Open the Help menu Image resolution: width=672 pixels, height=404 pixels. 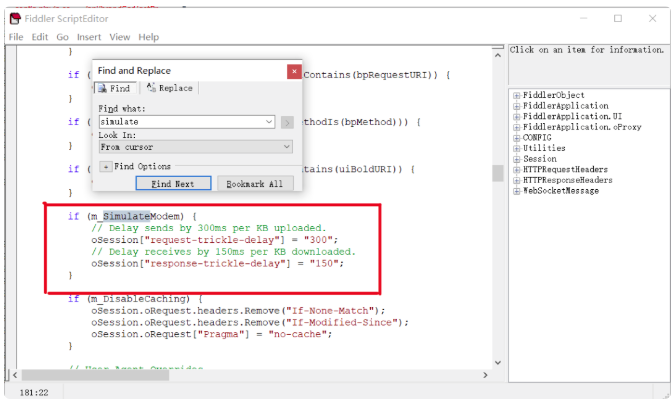pyautogui.click(x=148, y=37)
